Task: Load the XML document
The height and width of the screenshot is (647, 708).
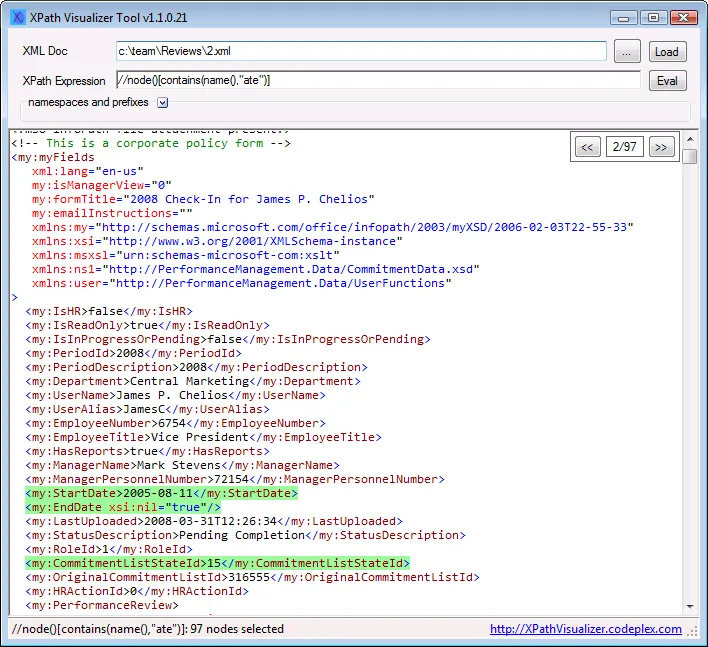Action: [667, 51]
